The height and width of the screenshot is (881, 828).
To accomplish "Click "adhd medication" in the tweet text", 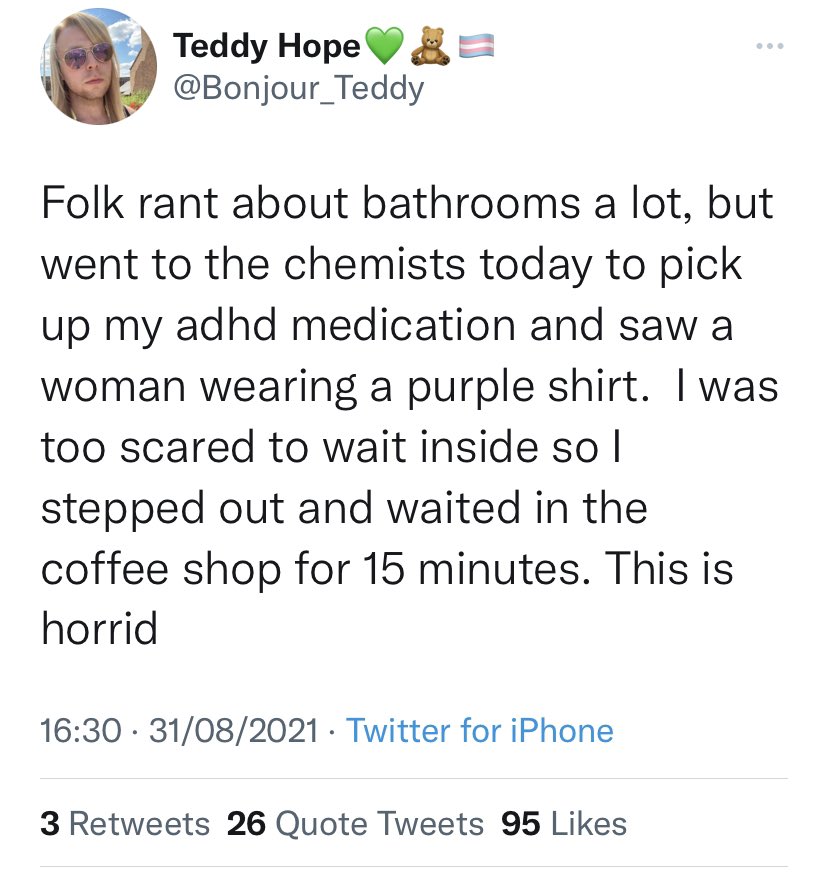I will [x=330, y=326].
